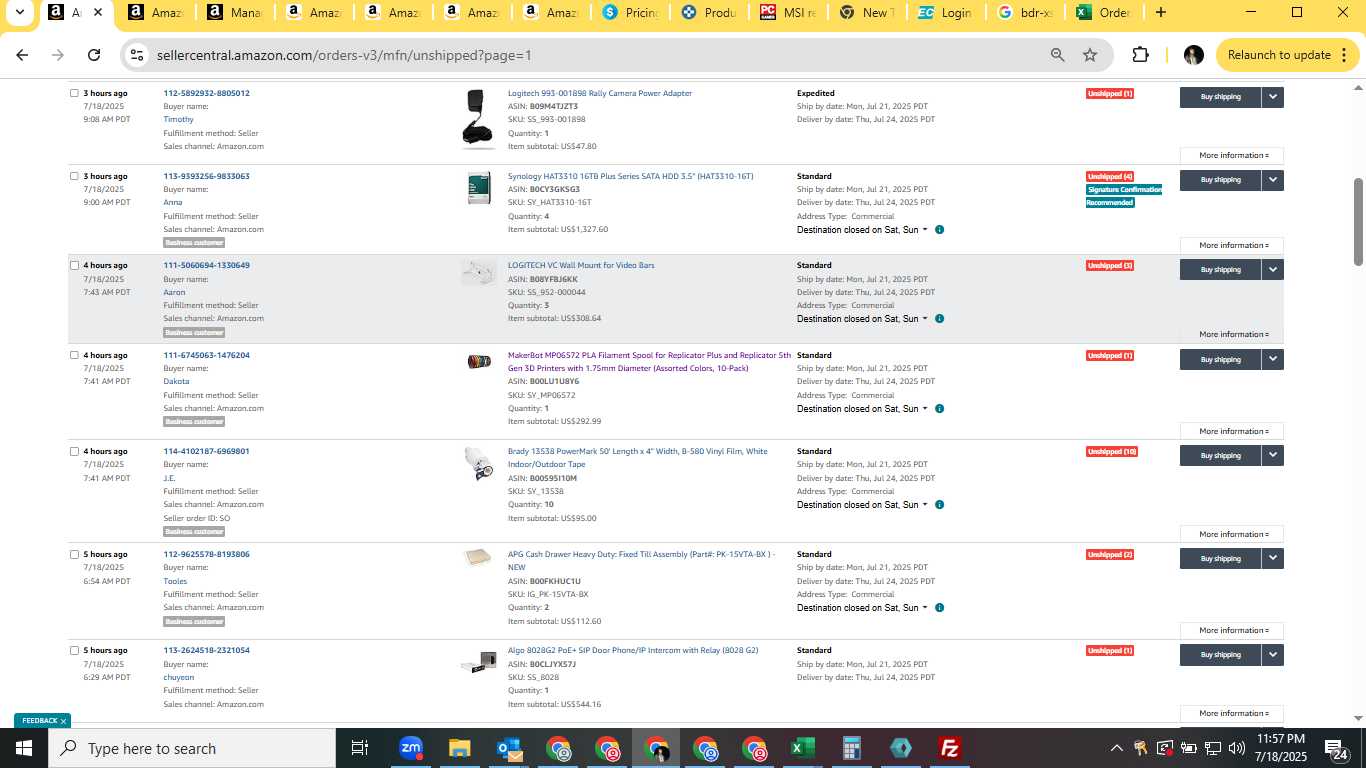This screenshot has height=768, width=1366.
Task: Select checkbox for order 114-4102187-6969801
Action: click(x=74, y=451)
